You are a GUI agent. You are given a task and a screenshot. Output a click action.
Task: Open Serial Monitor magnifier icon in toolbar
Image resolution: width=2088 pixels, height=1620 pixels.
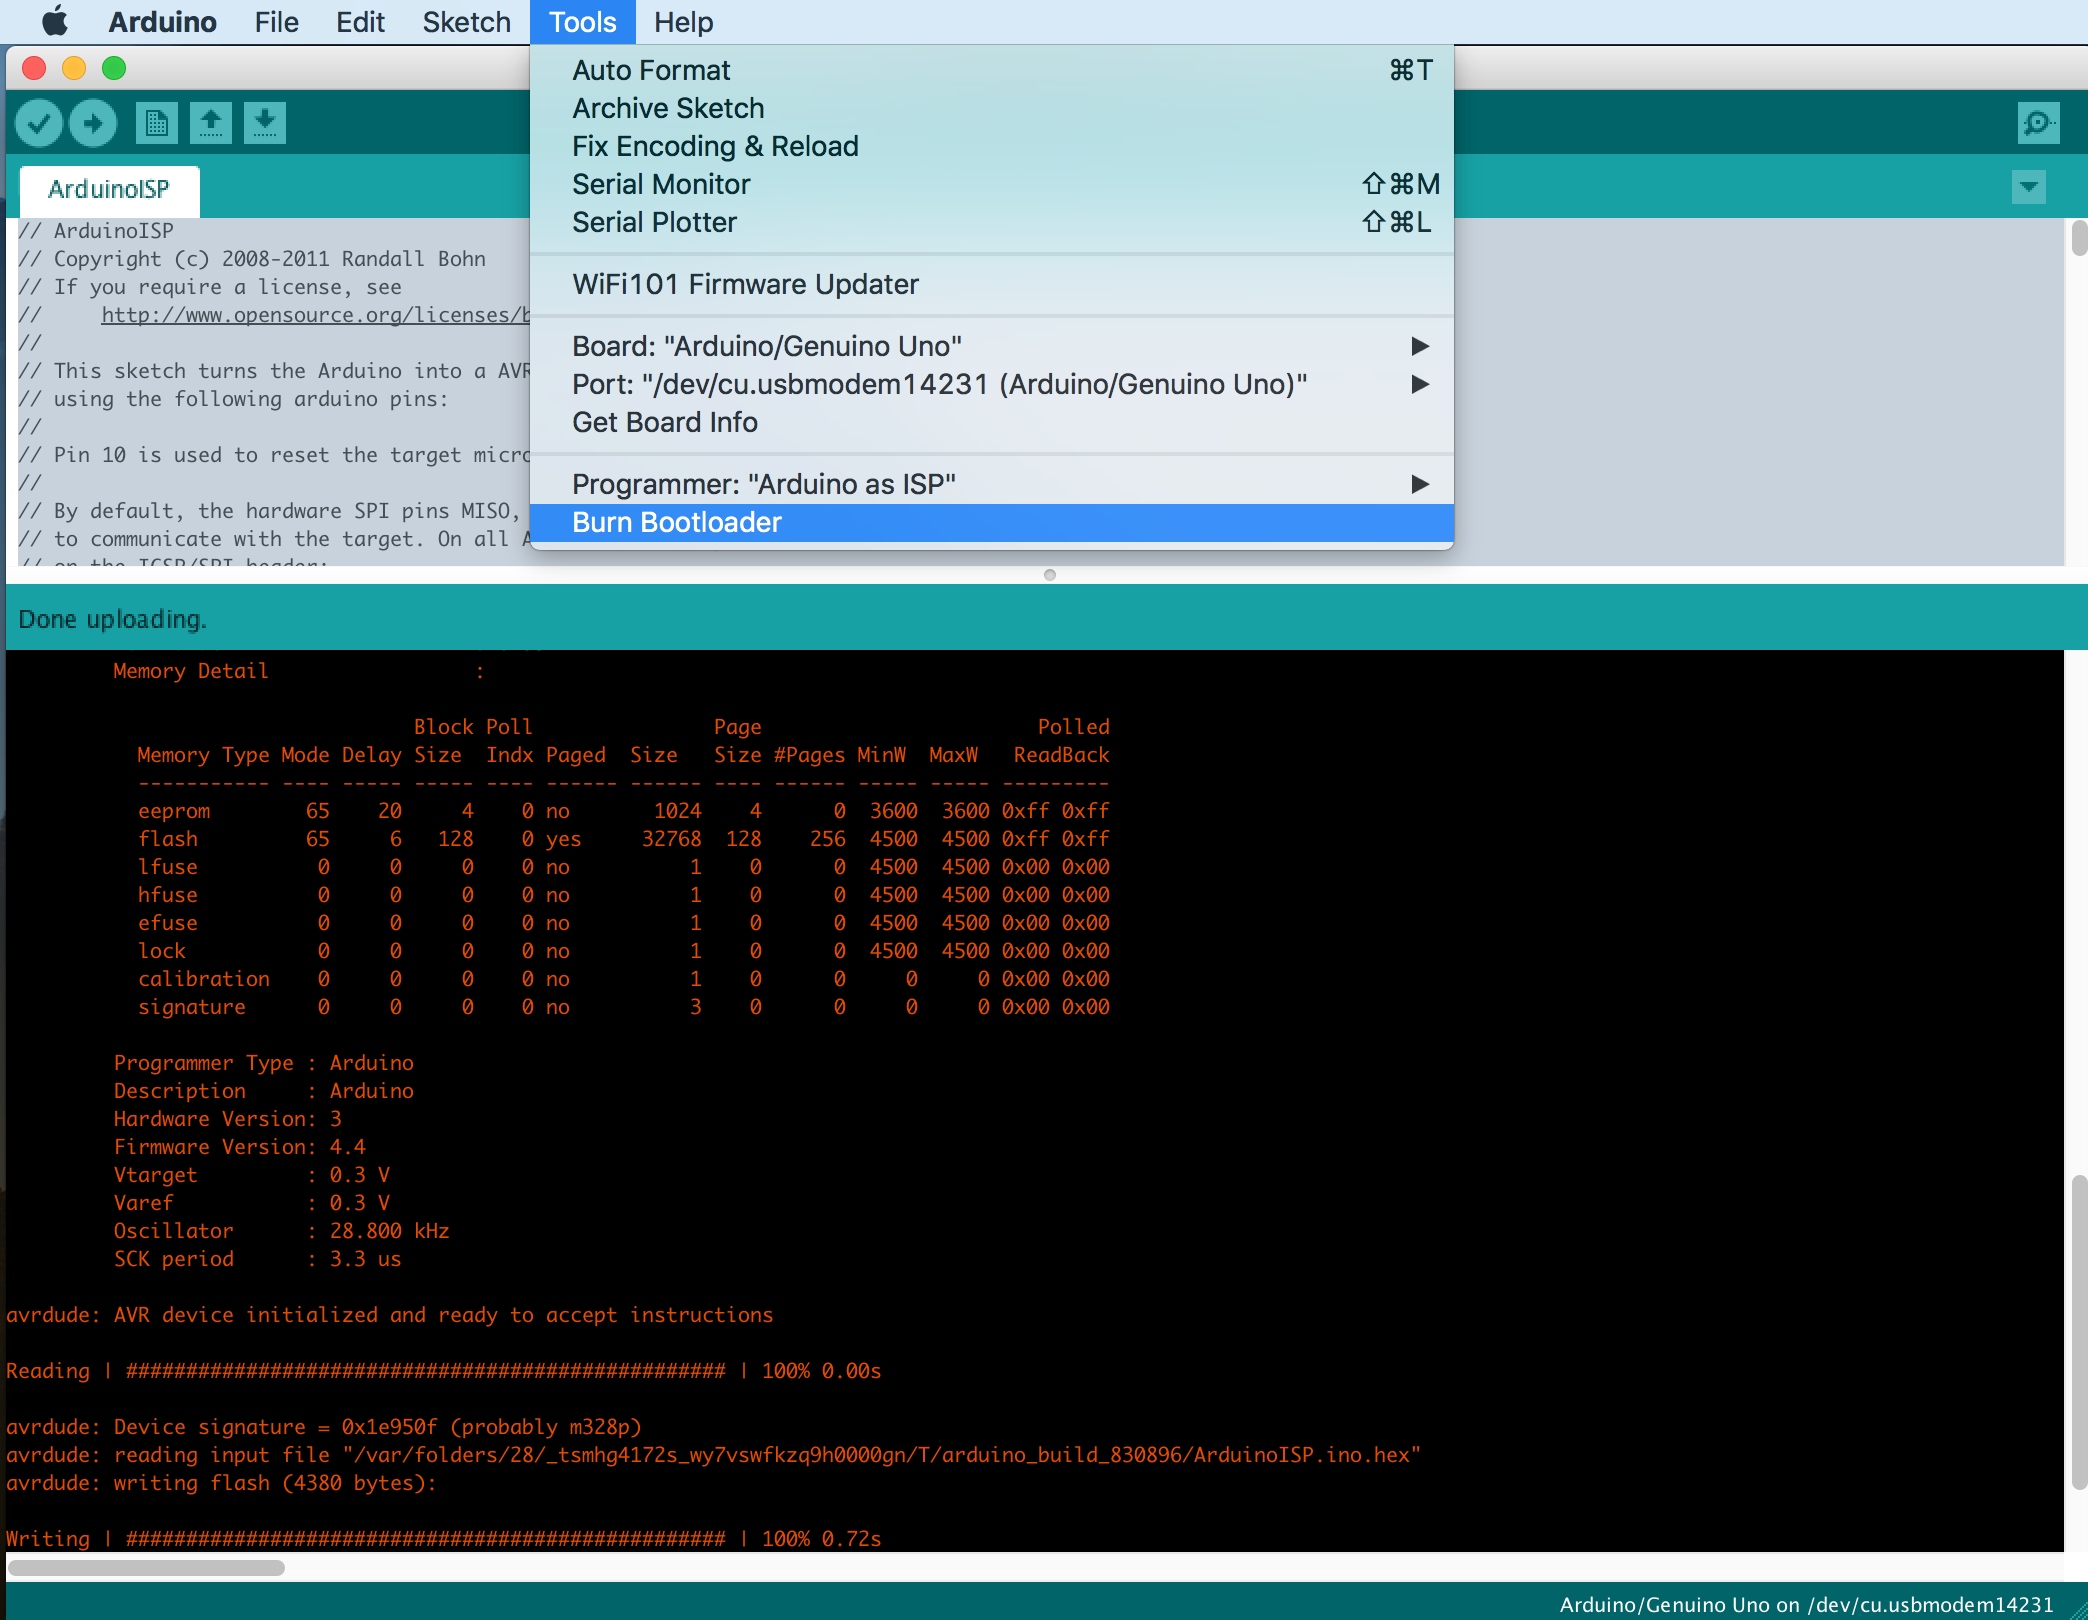[x=2038, y=124]
